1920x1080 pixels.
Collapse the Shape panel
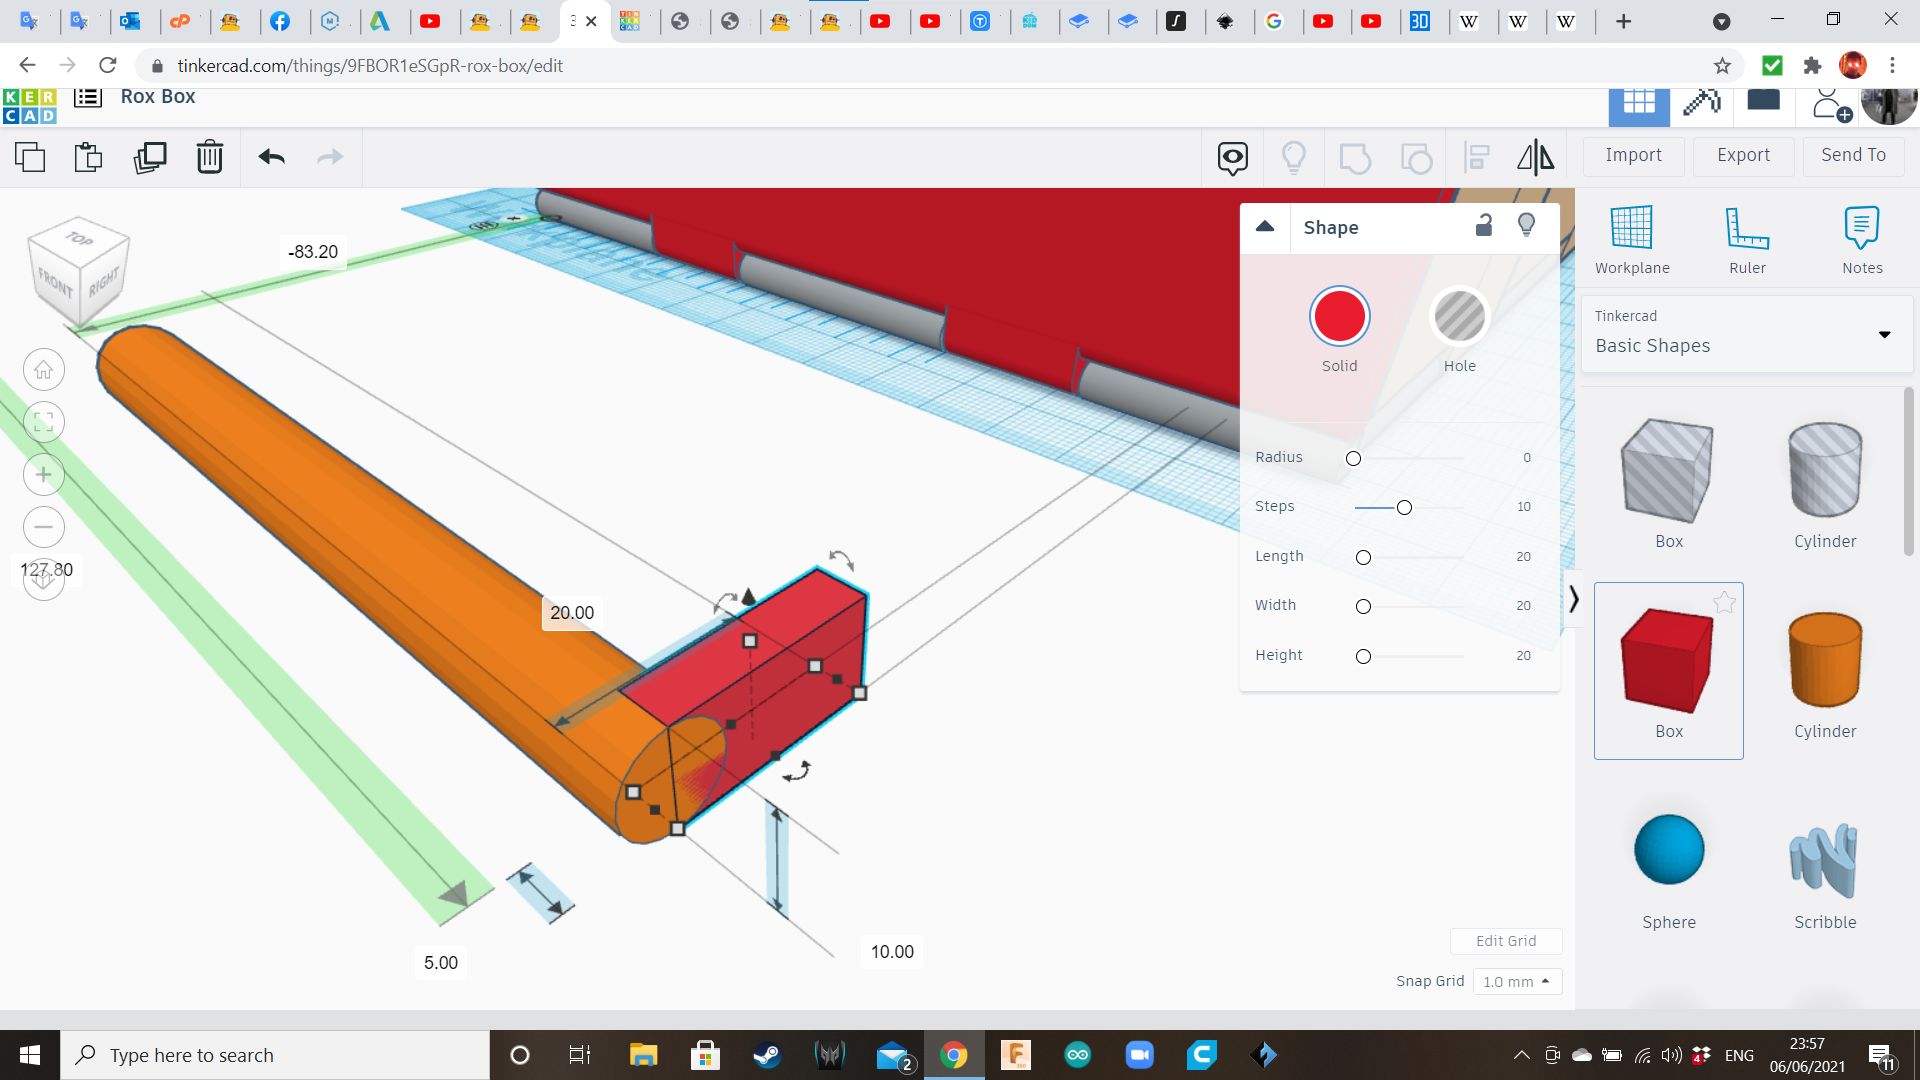[x=1265, y=226]
